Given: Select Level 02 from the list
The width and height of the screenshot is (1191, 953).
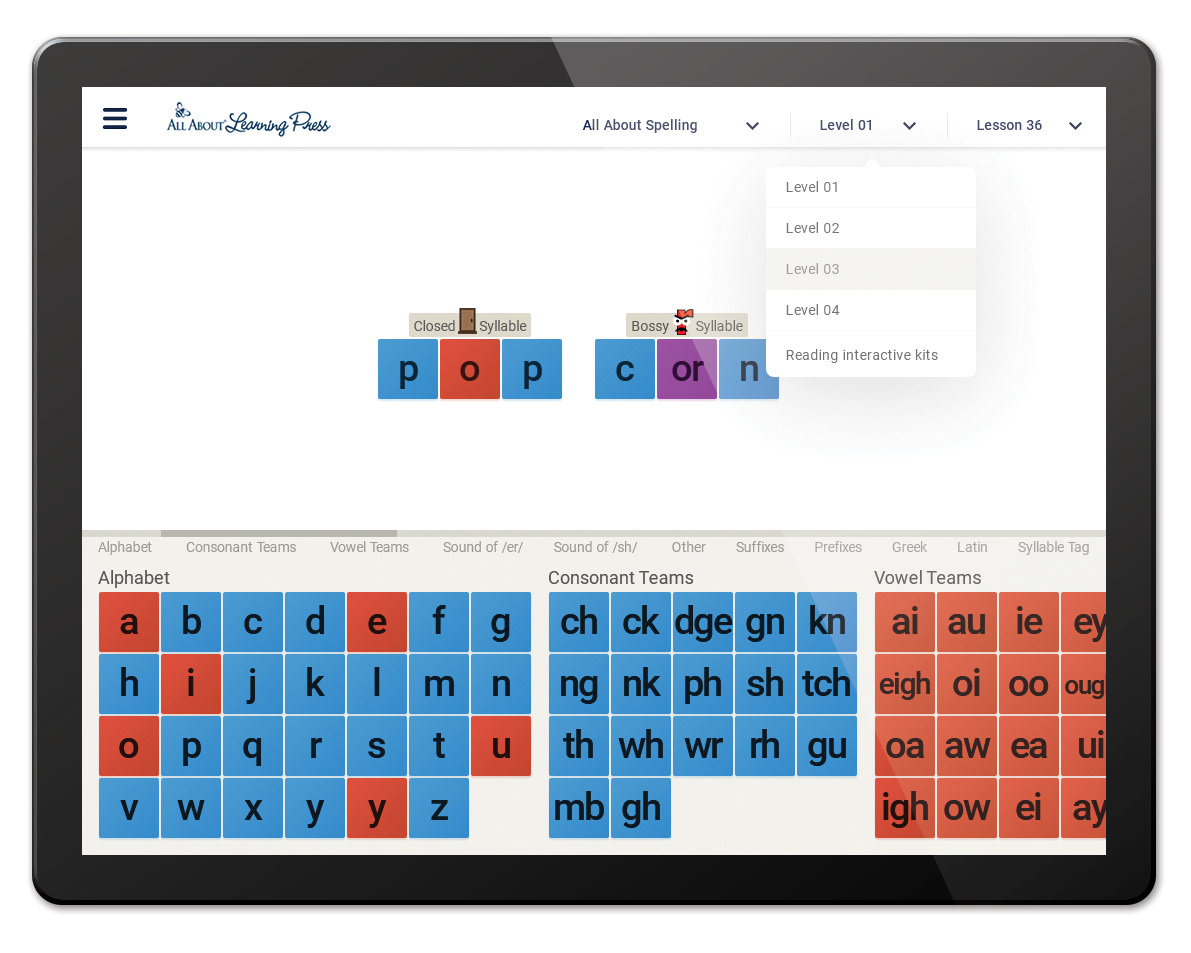Looking at the screenshot, I should coord(870,228).
